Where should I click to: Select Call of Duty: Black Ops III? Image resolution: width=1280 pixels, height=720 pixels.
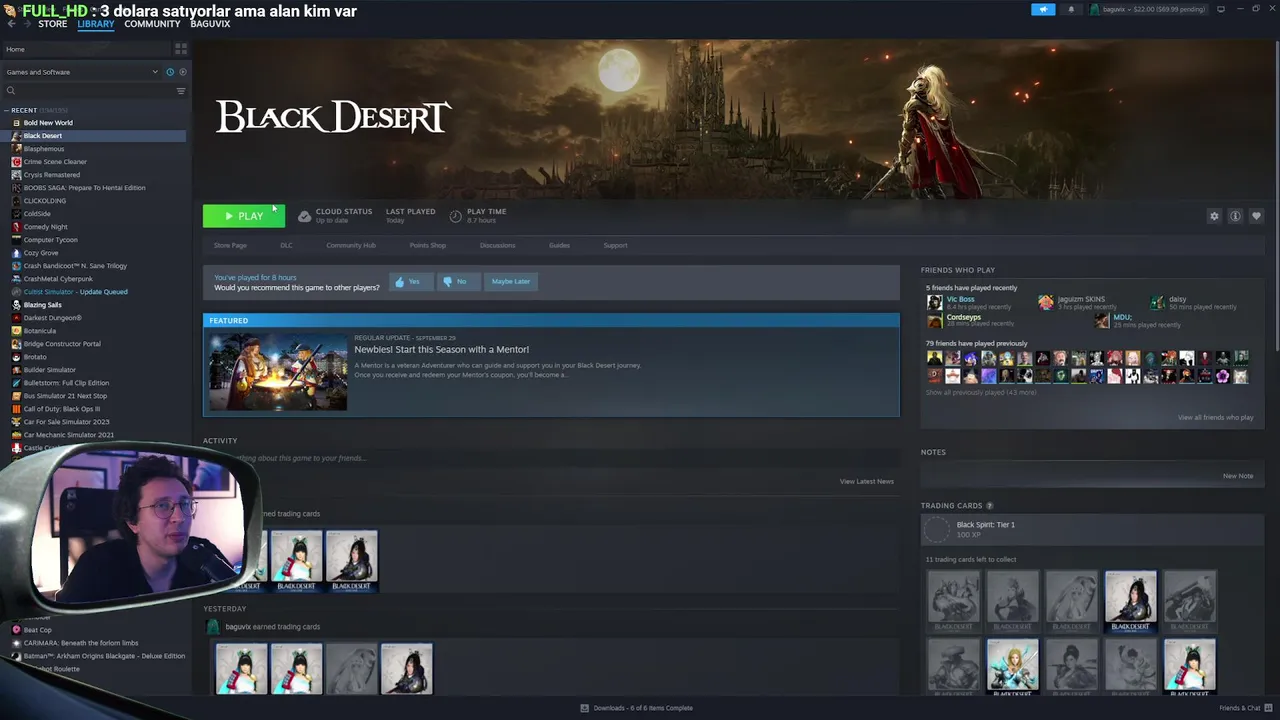[62, 409]
